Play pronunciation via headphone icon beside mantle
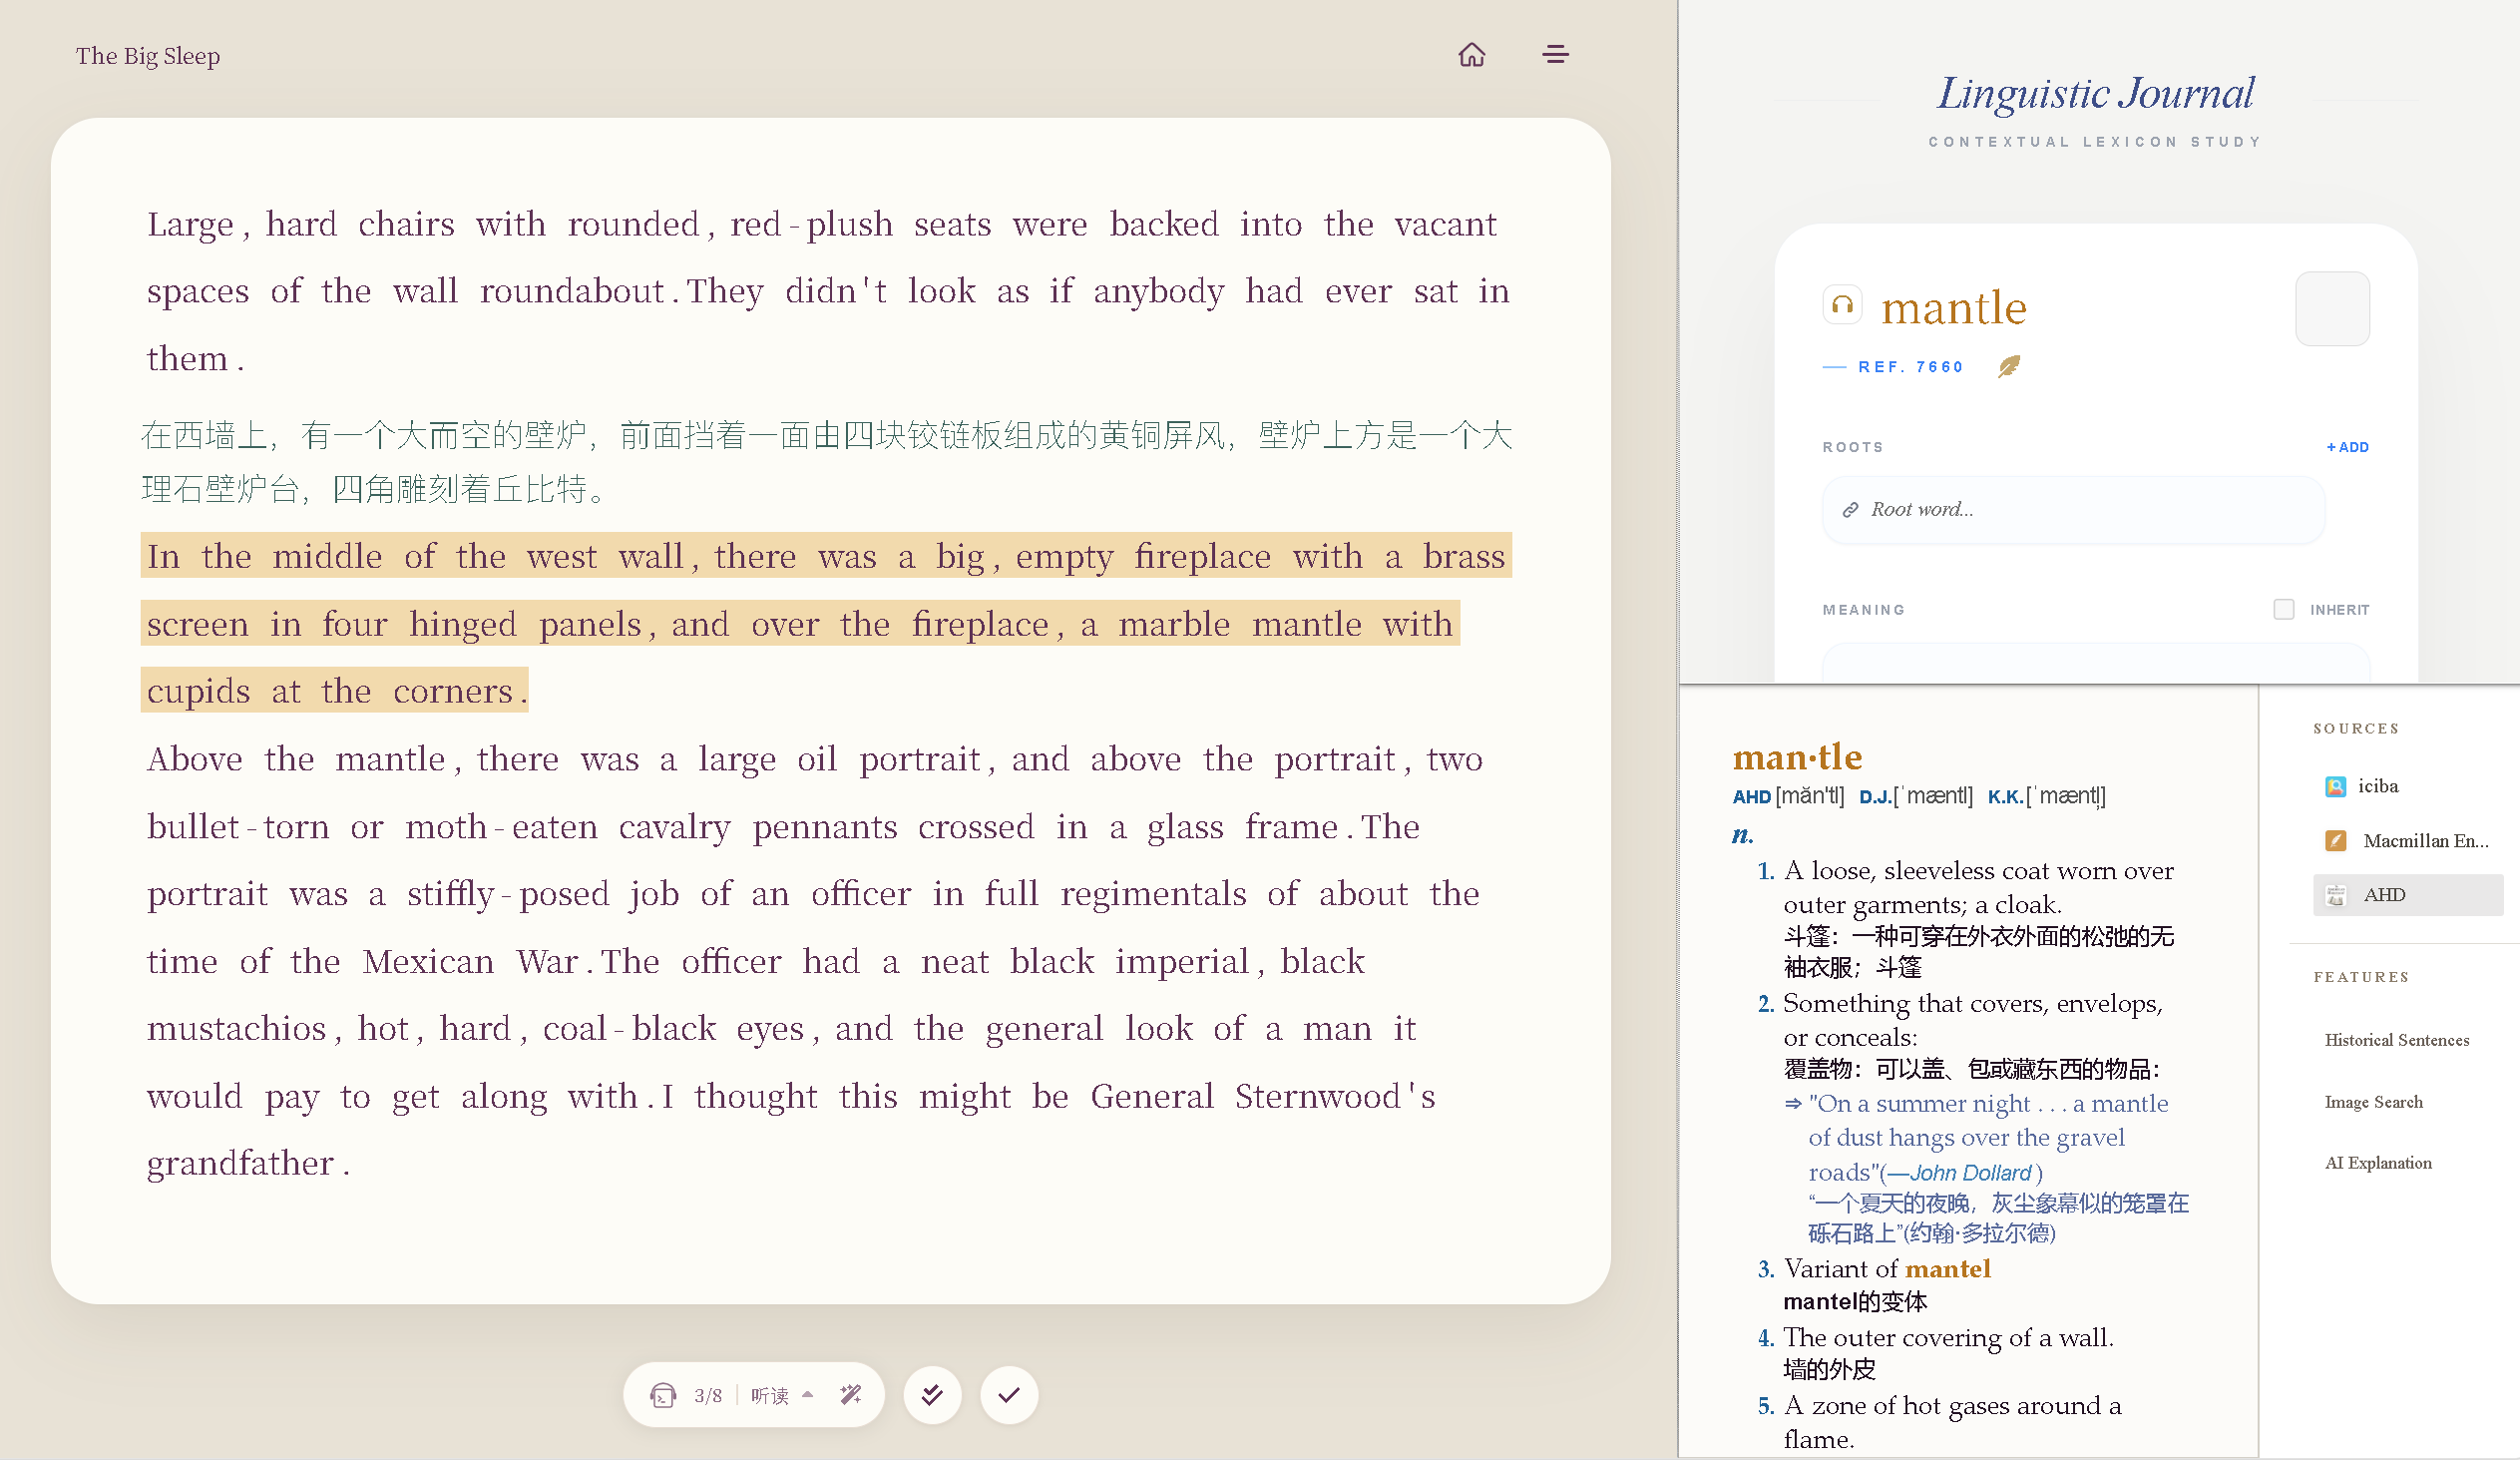 [x=1842, y=305]
